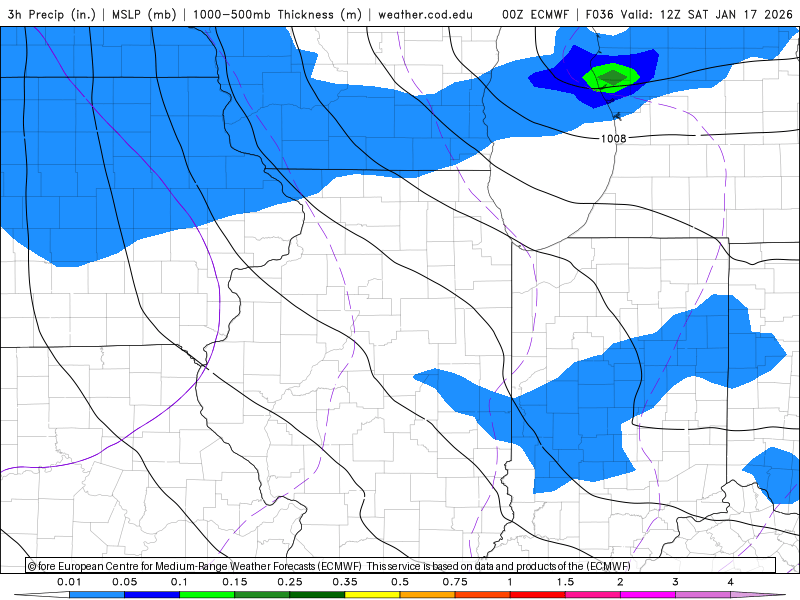800x600 pixels.
Task: Click the 'weather.cod.edu' site text
Action: [x=425, y=14]
